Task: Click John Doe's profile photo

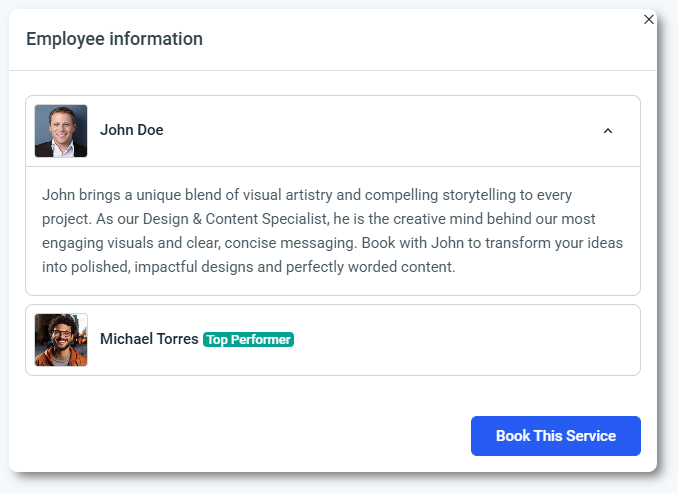Action: coord(61,131)
